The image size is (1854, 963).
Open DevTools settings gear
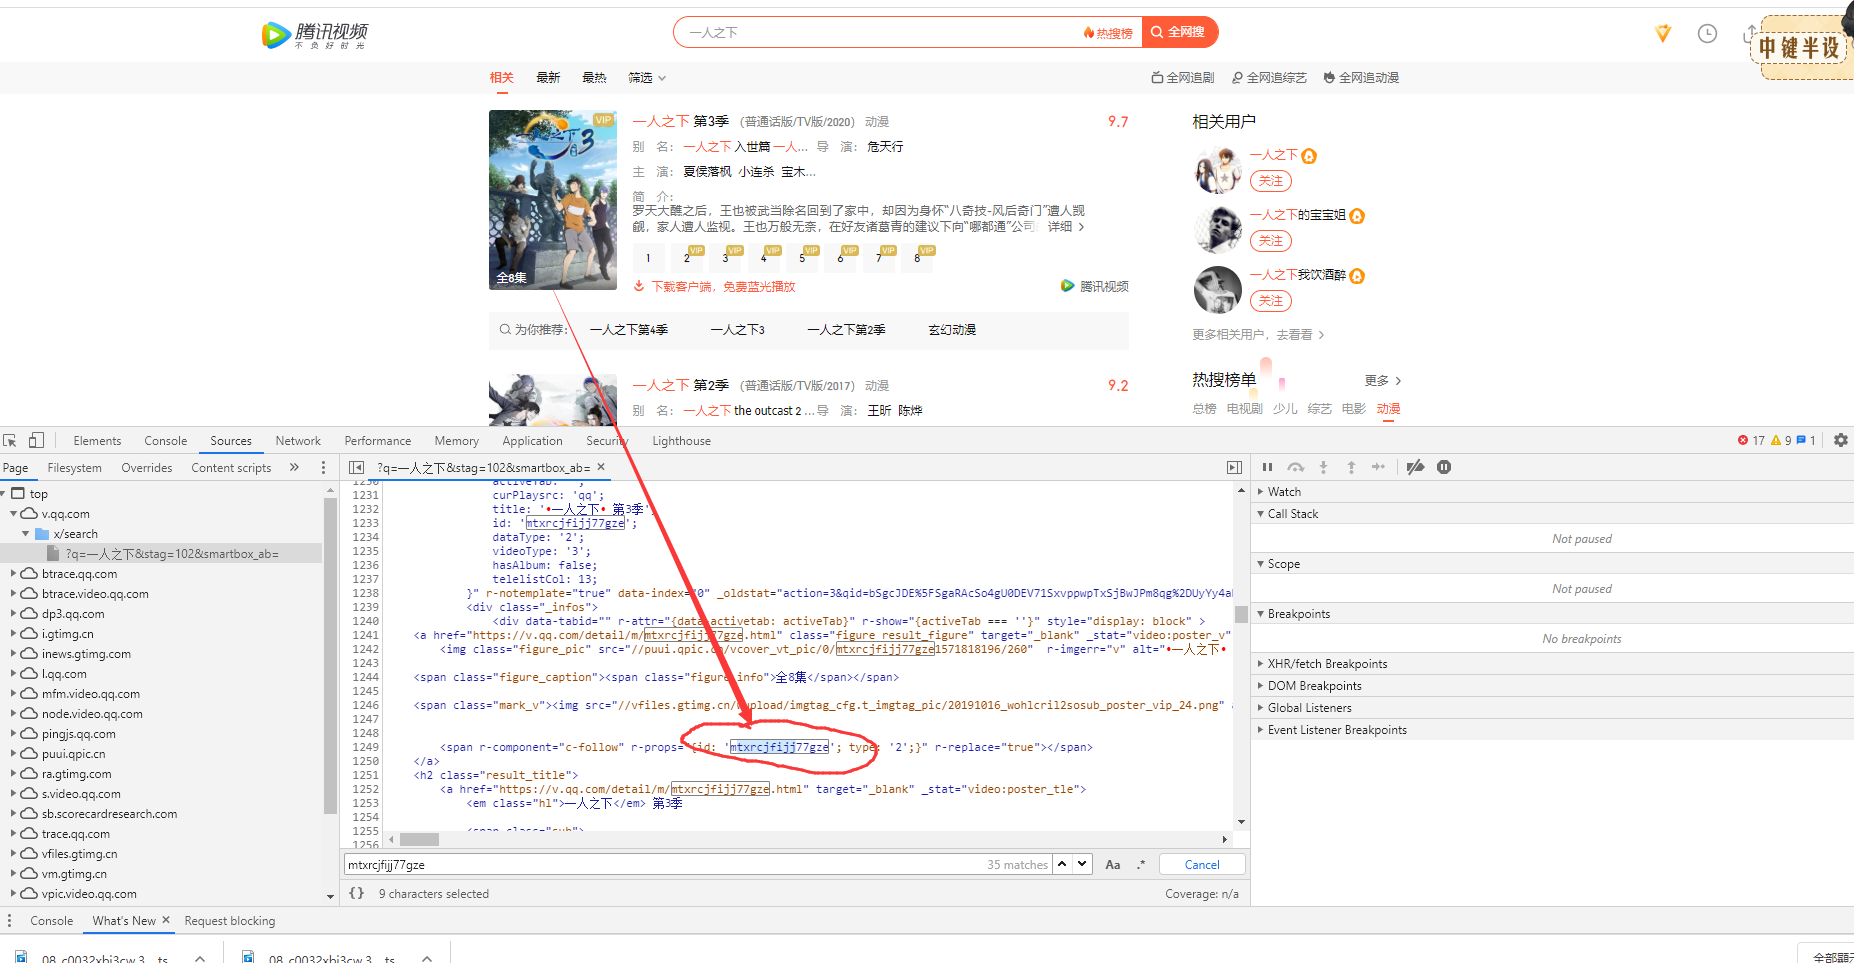(x=1841, y=440)
